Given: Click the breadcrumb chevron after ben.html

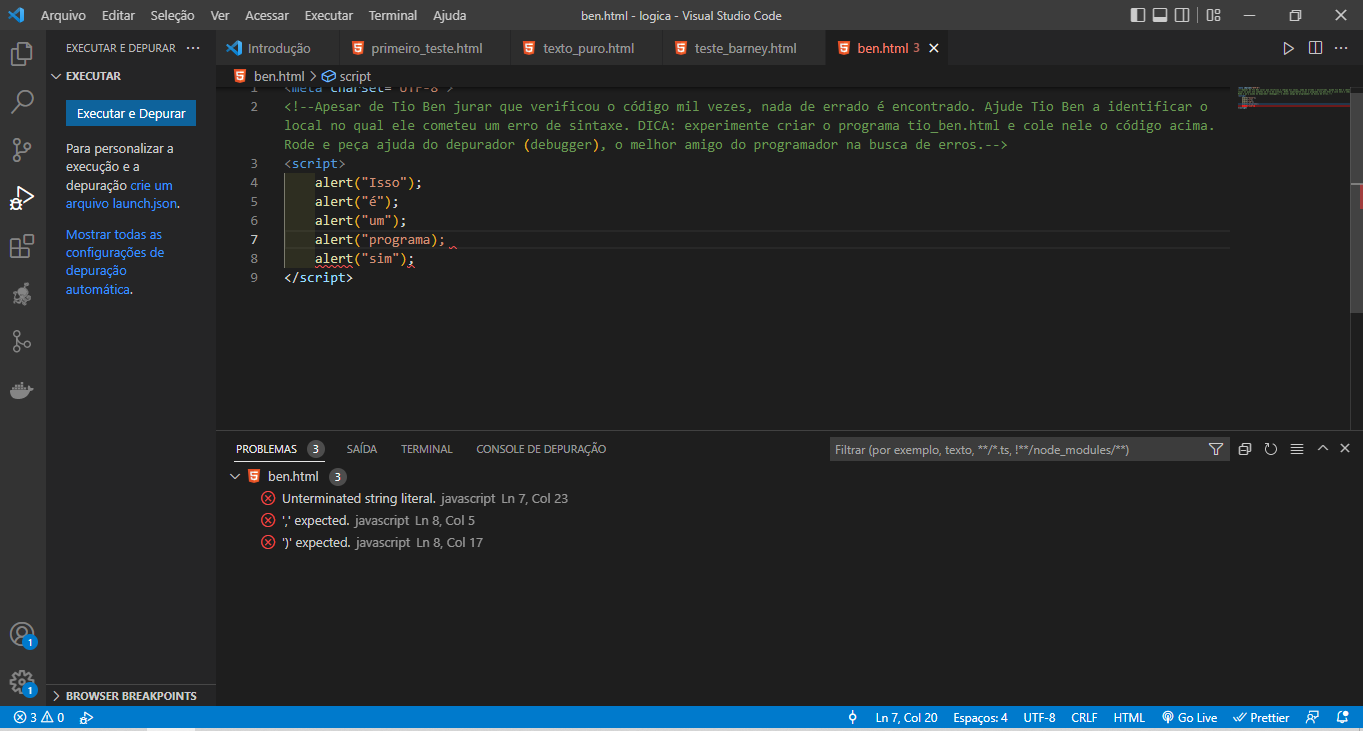Looking at the screenshot, I should [x=313, y=76].
